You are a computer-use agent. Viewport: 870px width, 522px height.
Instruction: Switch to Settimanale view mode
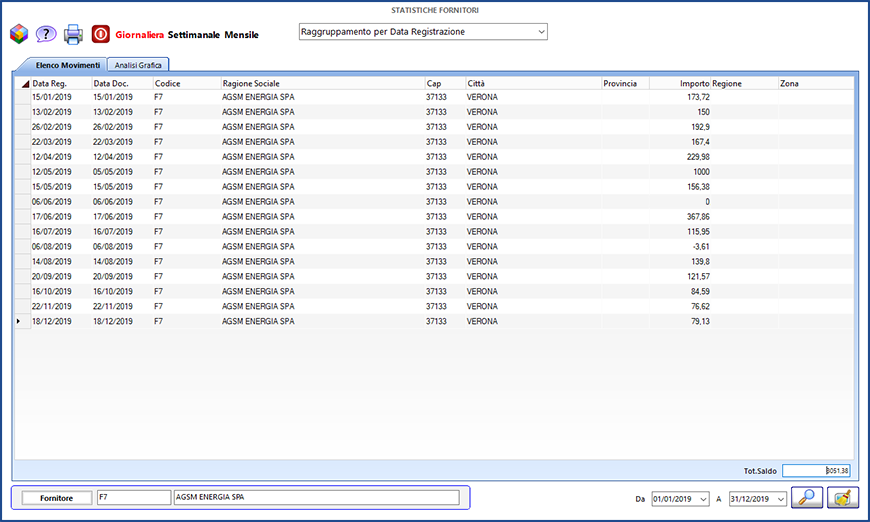200,35
